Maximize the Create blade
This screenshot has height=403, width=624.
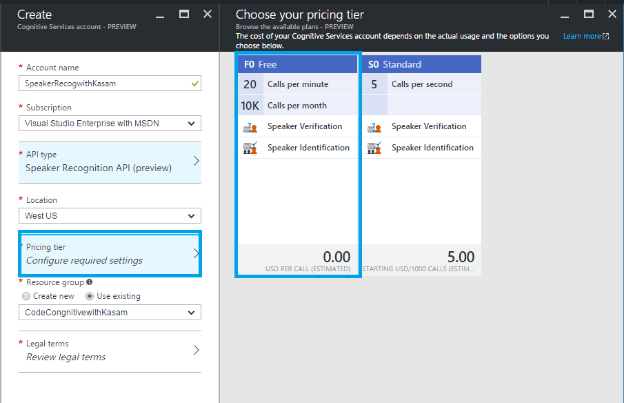(x=184, y=14)
